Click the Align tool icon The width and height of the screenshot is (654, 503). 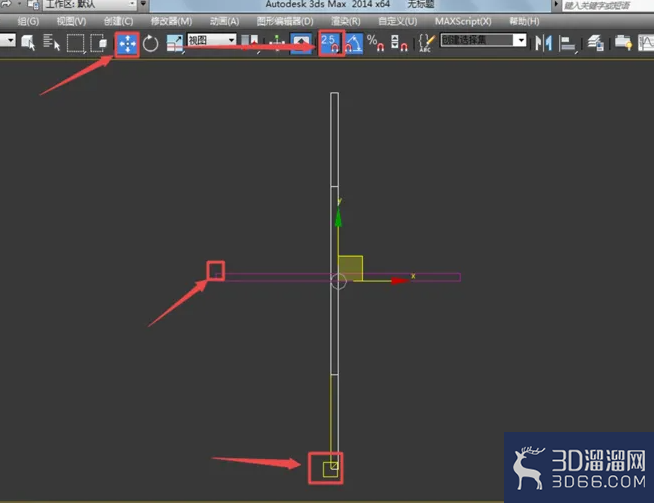click(x=567, y=43)
